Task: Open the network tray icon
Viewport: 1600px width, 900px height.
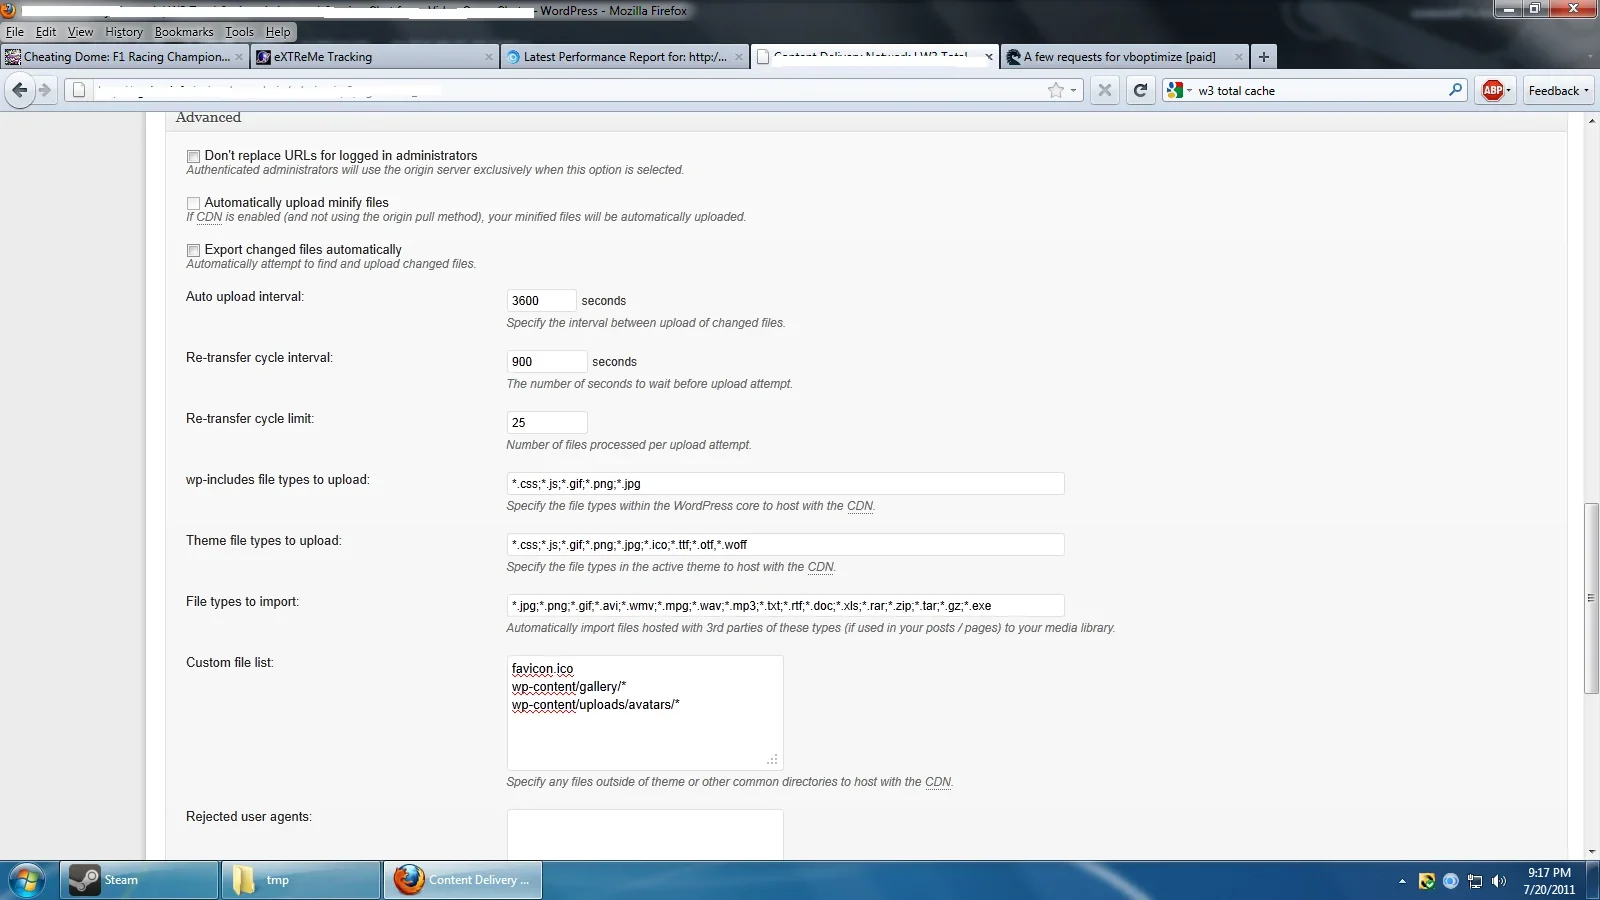Action: [1475, 881]
